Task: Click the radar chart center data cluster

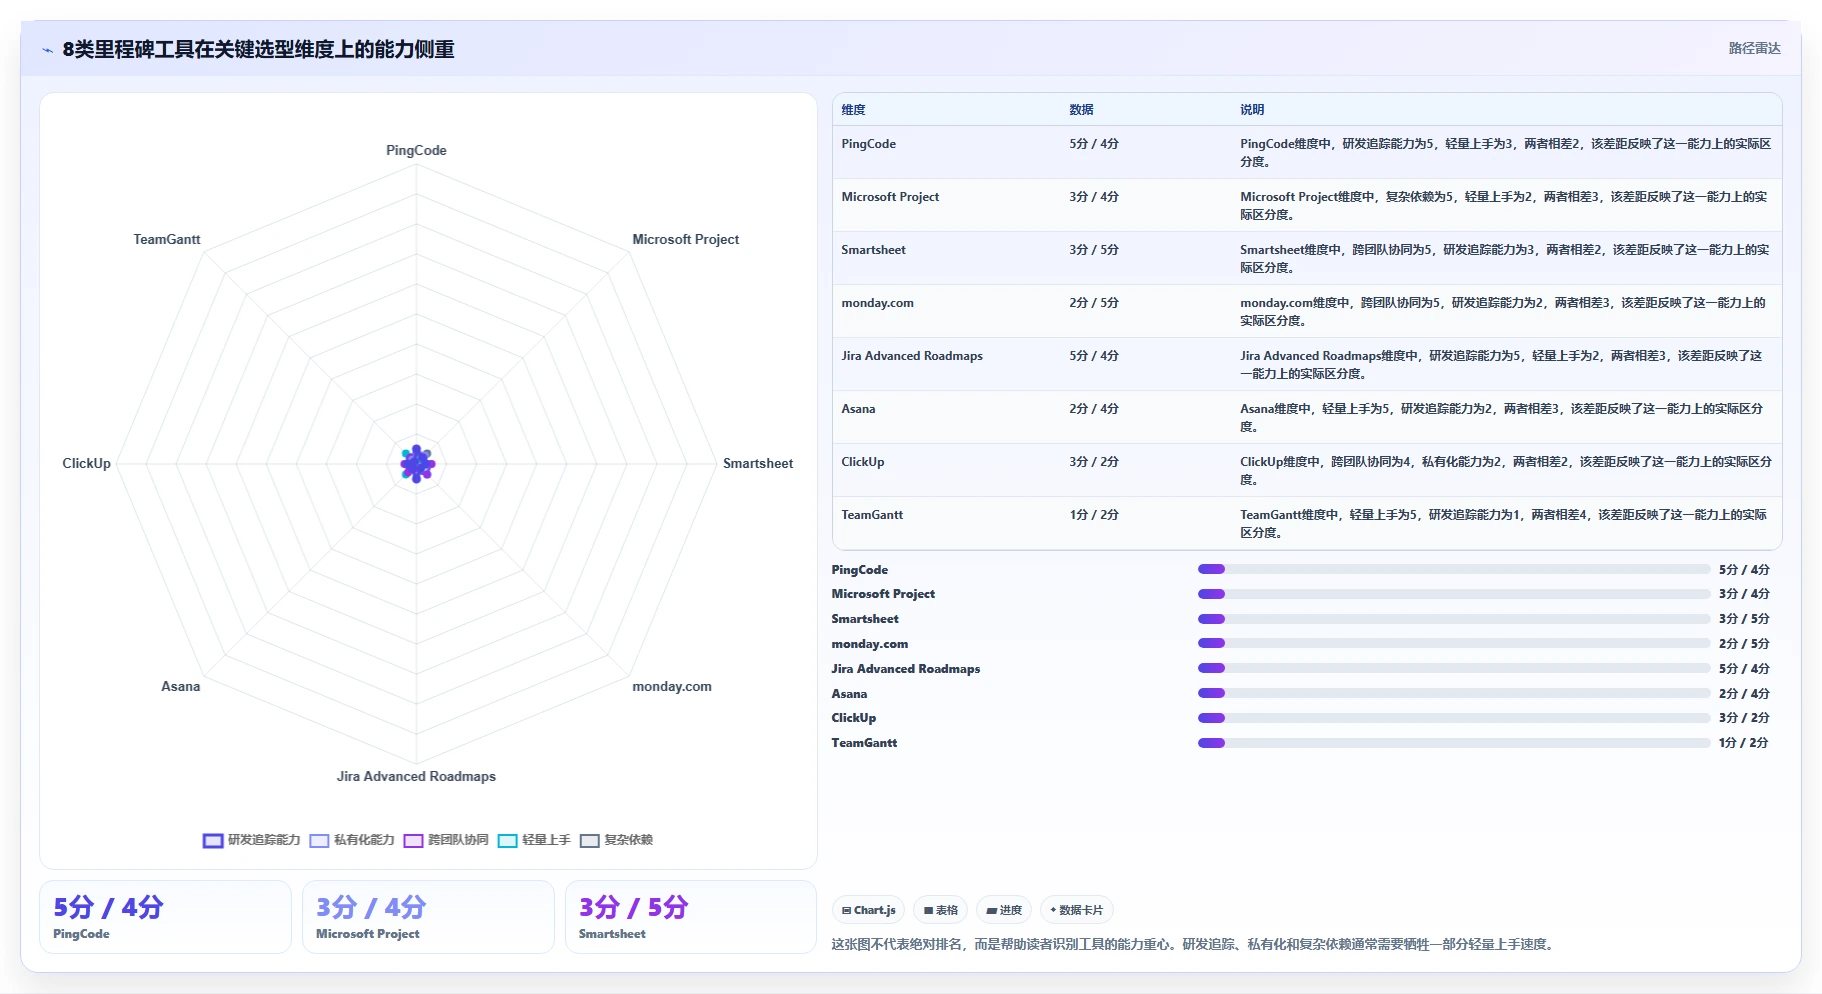Action: pyautogui.click(x=417, y=464)
